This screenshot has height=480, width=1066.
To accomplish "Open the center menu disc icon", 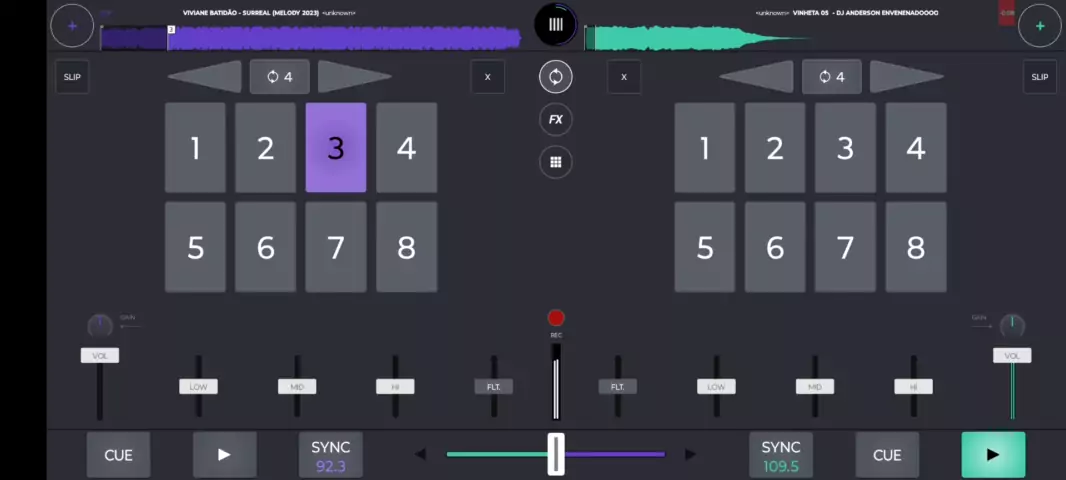I will tap(556, 25).
